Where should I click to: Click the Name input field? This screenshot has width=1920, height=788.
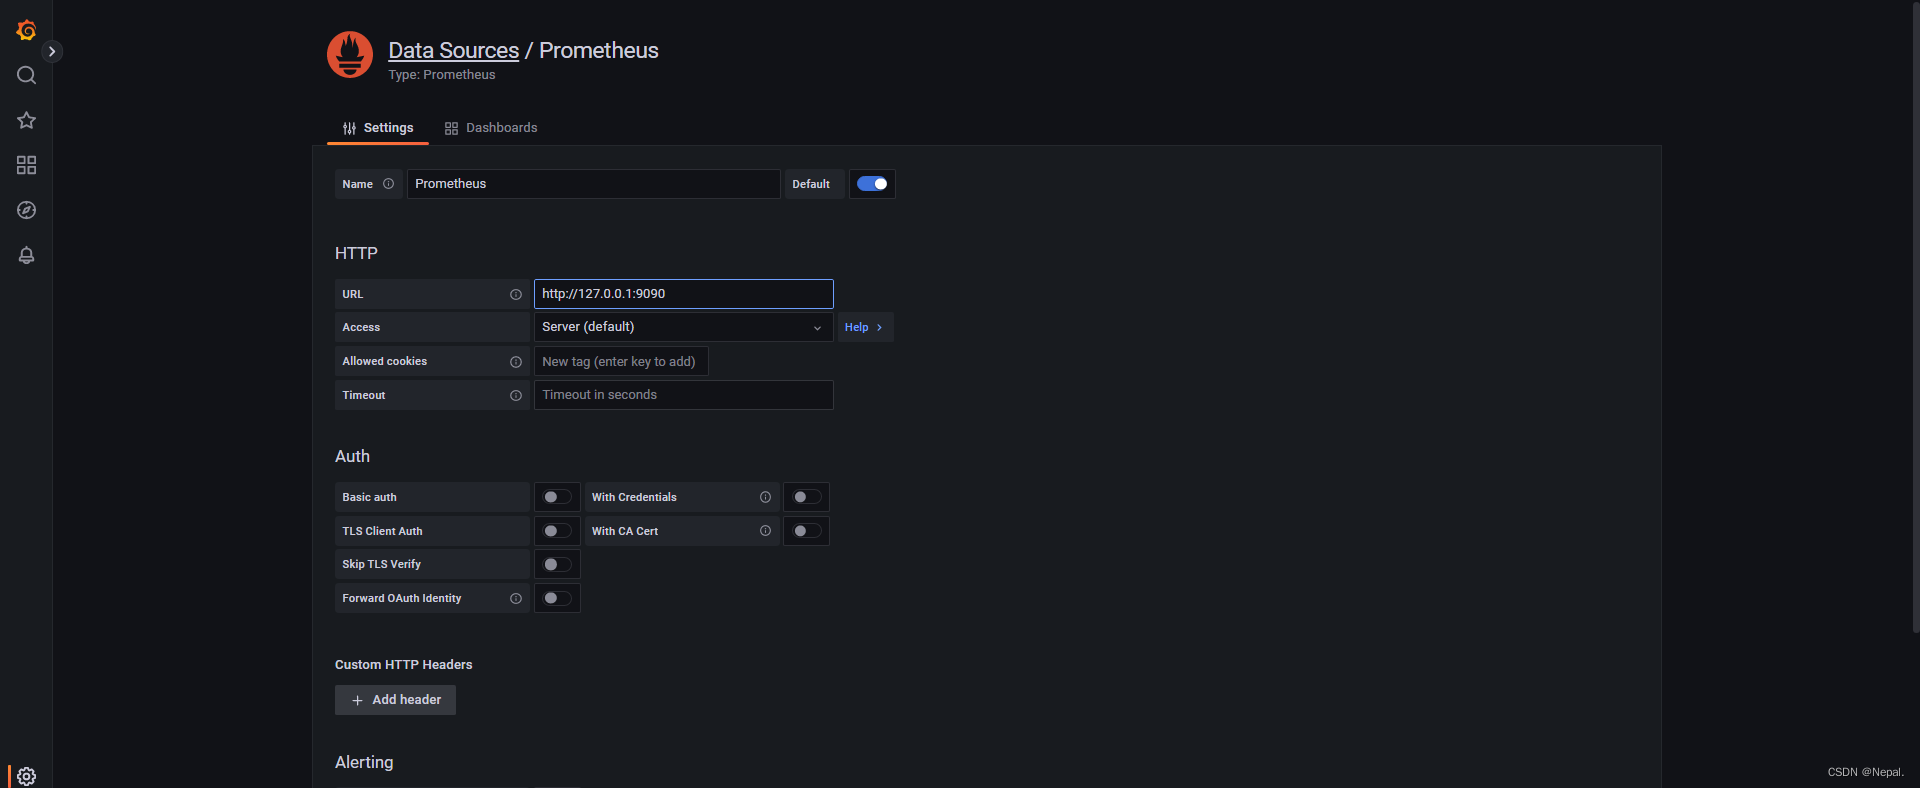[593, 184]
